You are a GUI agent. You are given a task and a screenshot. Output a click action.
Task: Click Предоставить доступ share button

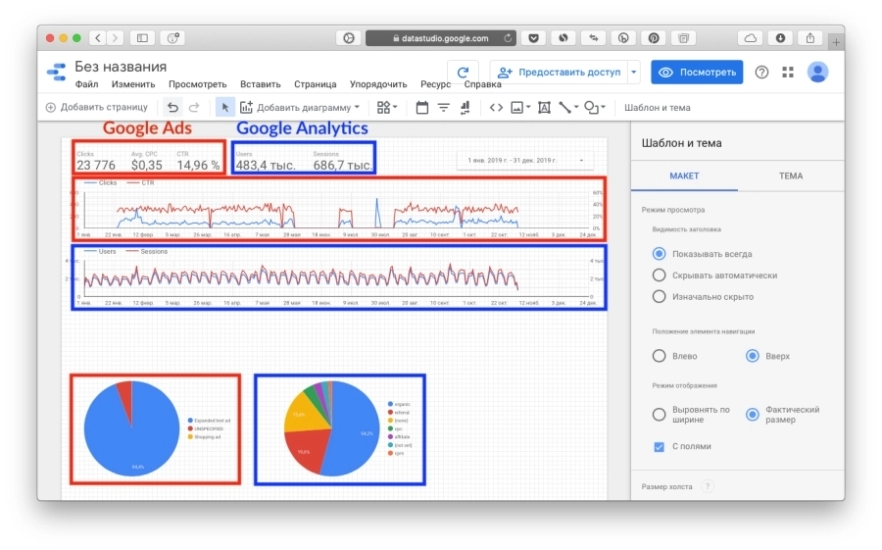click(559, 72)
